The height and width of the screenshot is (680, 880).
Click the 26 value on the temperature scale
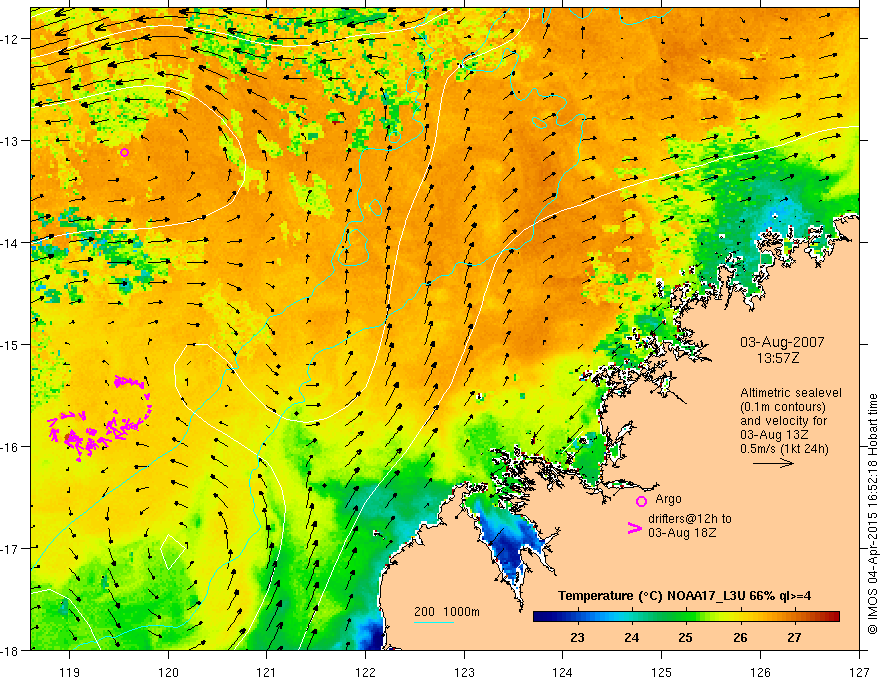(740, 637)
